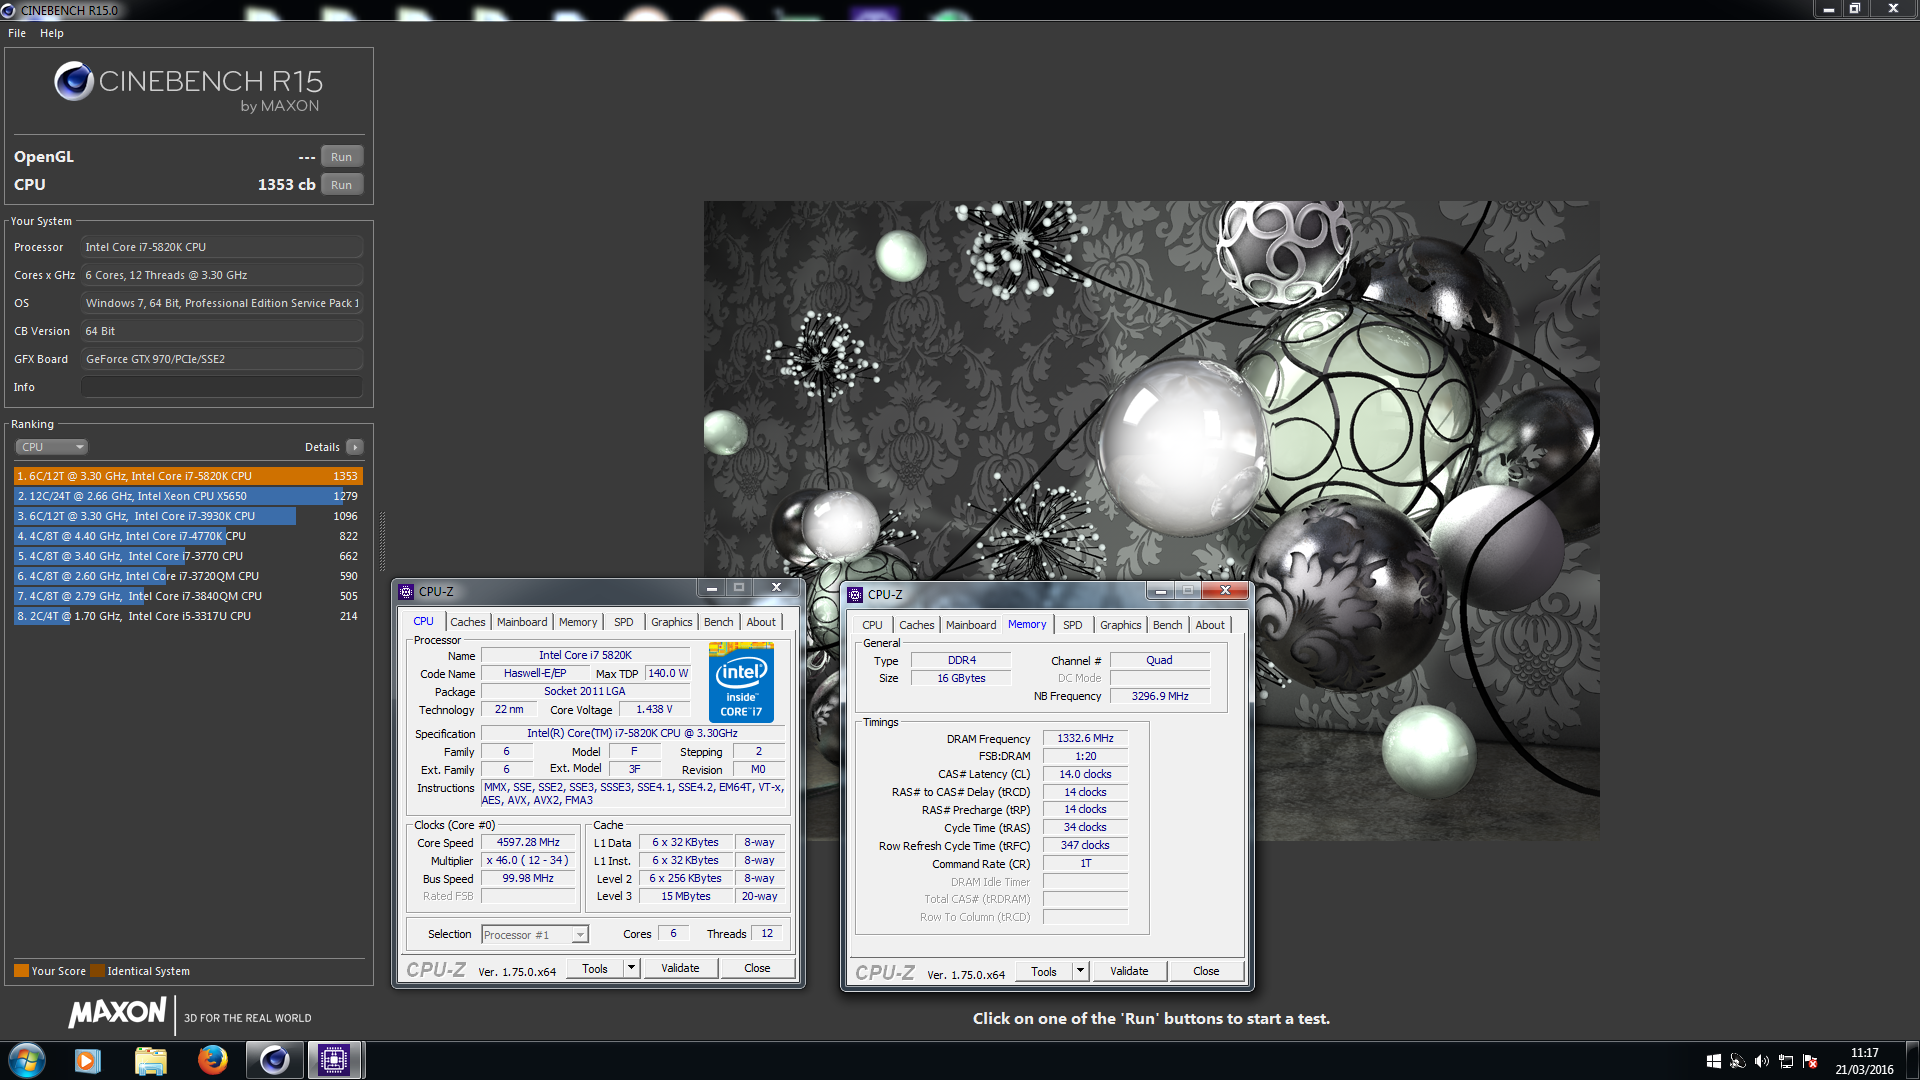Select ranking row Intel Xeon CPU X5650
Image resolution: width=1920 pixels, height=1080 pixels.
[x=188, y=496]
